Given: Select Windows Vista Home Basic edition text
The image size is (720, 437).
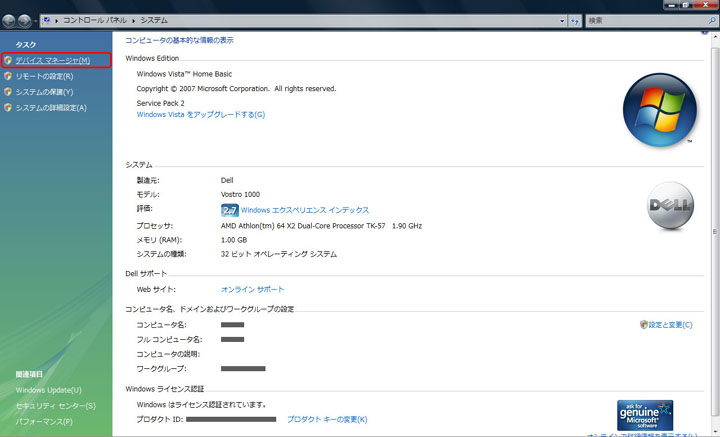Looking at the screenshot, I should click(184, 74).
